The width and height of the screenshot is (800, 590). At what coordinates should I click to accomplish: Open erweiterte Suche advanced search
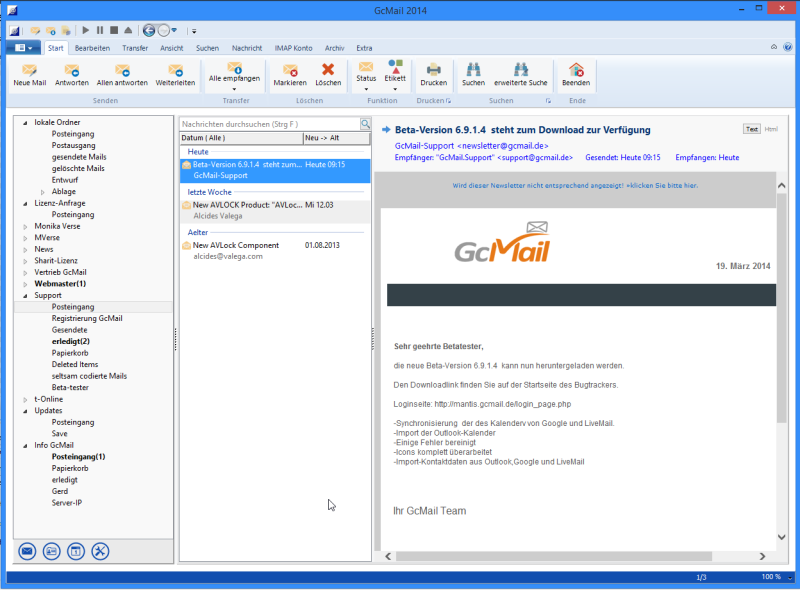click(x=520, y=75)
